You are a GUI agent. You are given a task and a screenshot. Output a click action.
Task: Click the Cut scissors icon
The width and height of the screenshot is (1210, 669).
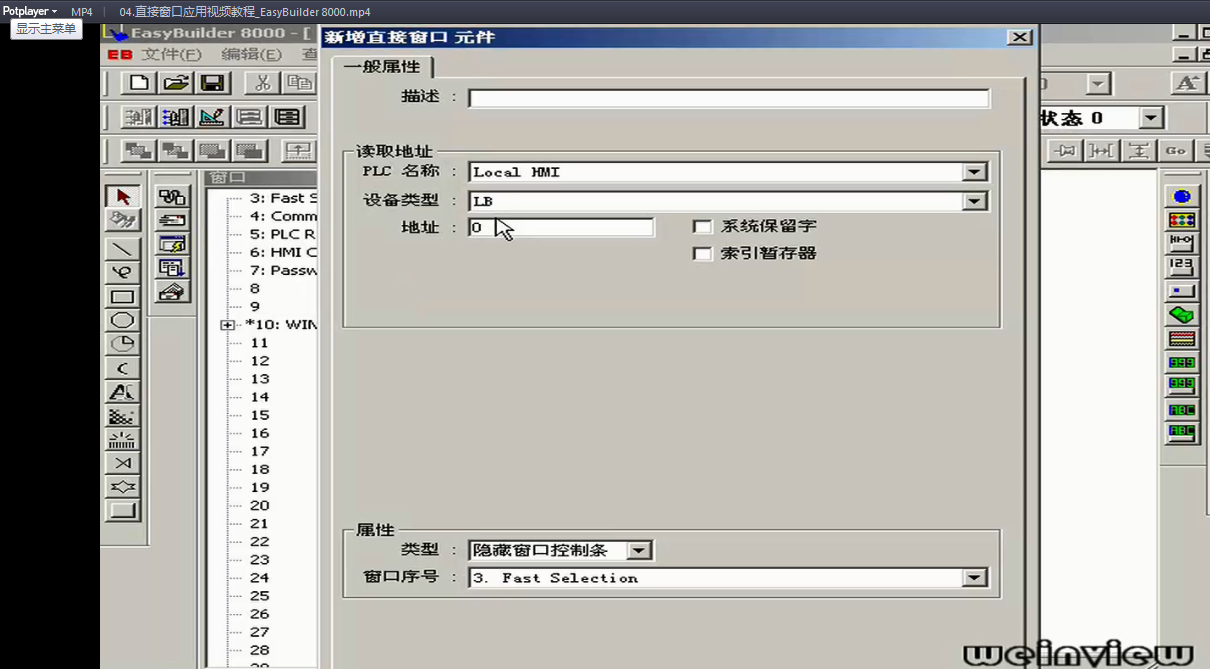tap(263, 83)
